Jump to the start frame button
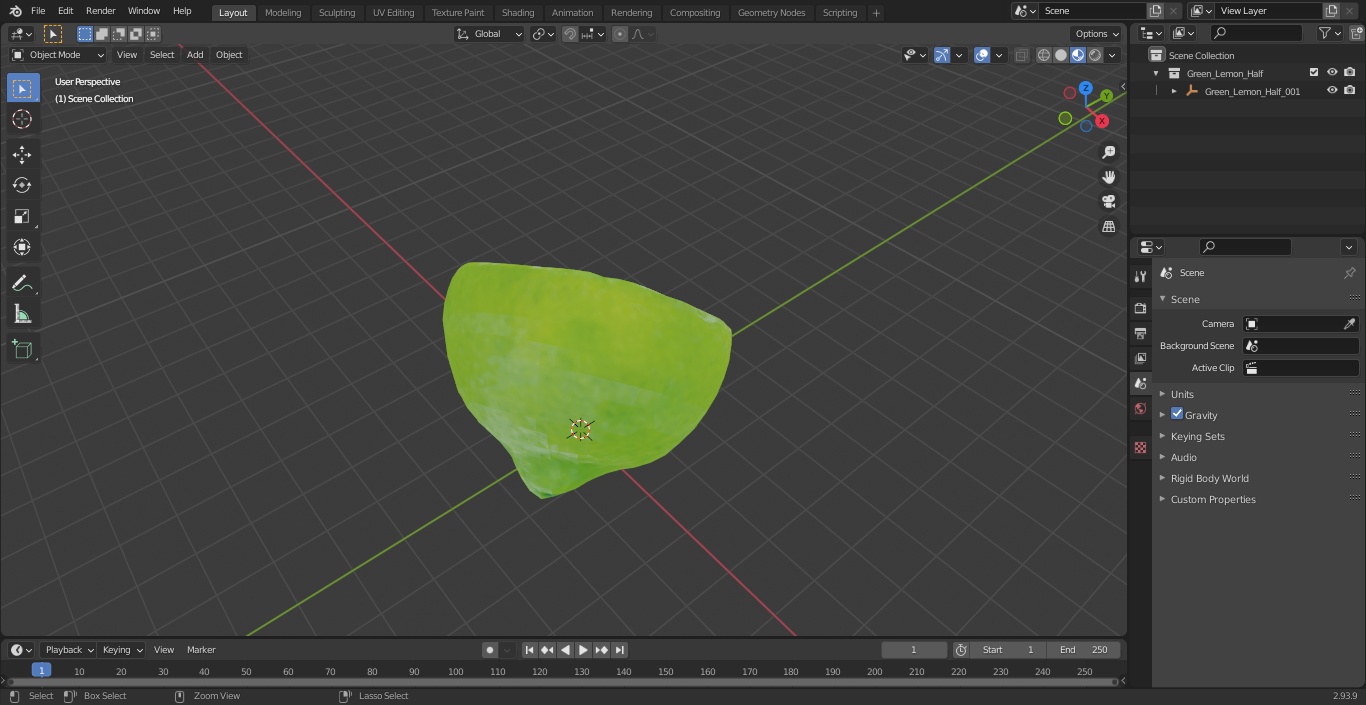This screenshot has width=1366, height=705. 529,650
